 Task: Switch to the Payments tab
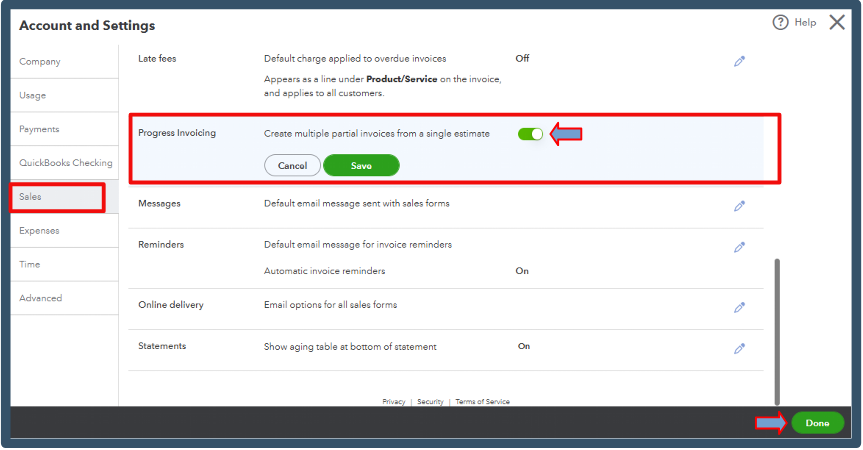pyautogui.click(x=64, y=129)
